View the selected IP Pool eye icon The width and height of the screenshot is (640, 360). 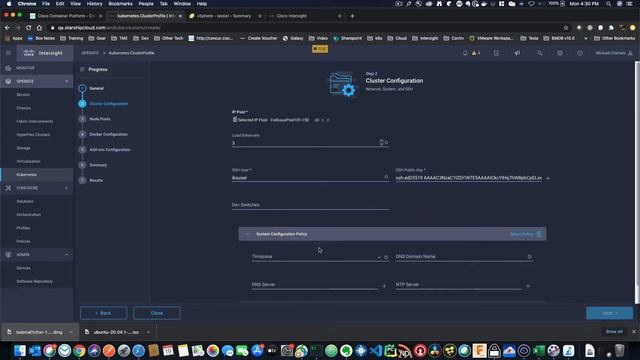tap(317, 120)
